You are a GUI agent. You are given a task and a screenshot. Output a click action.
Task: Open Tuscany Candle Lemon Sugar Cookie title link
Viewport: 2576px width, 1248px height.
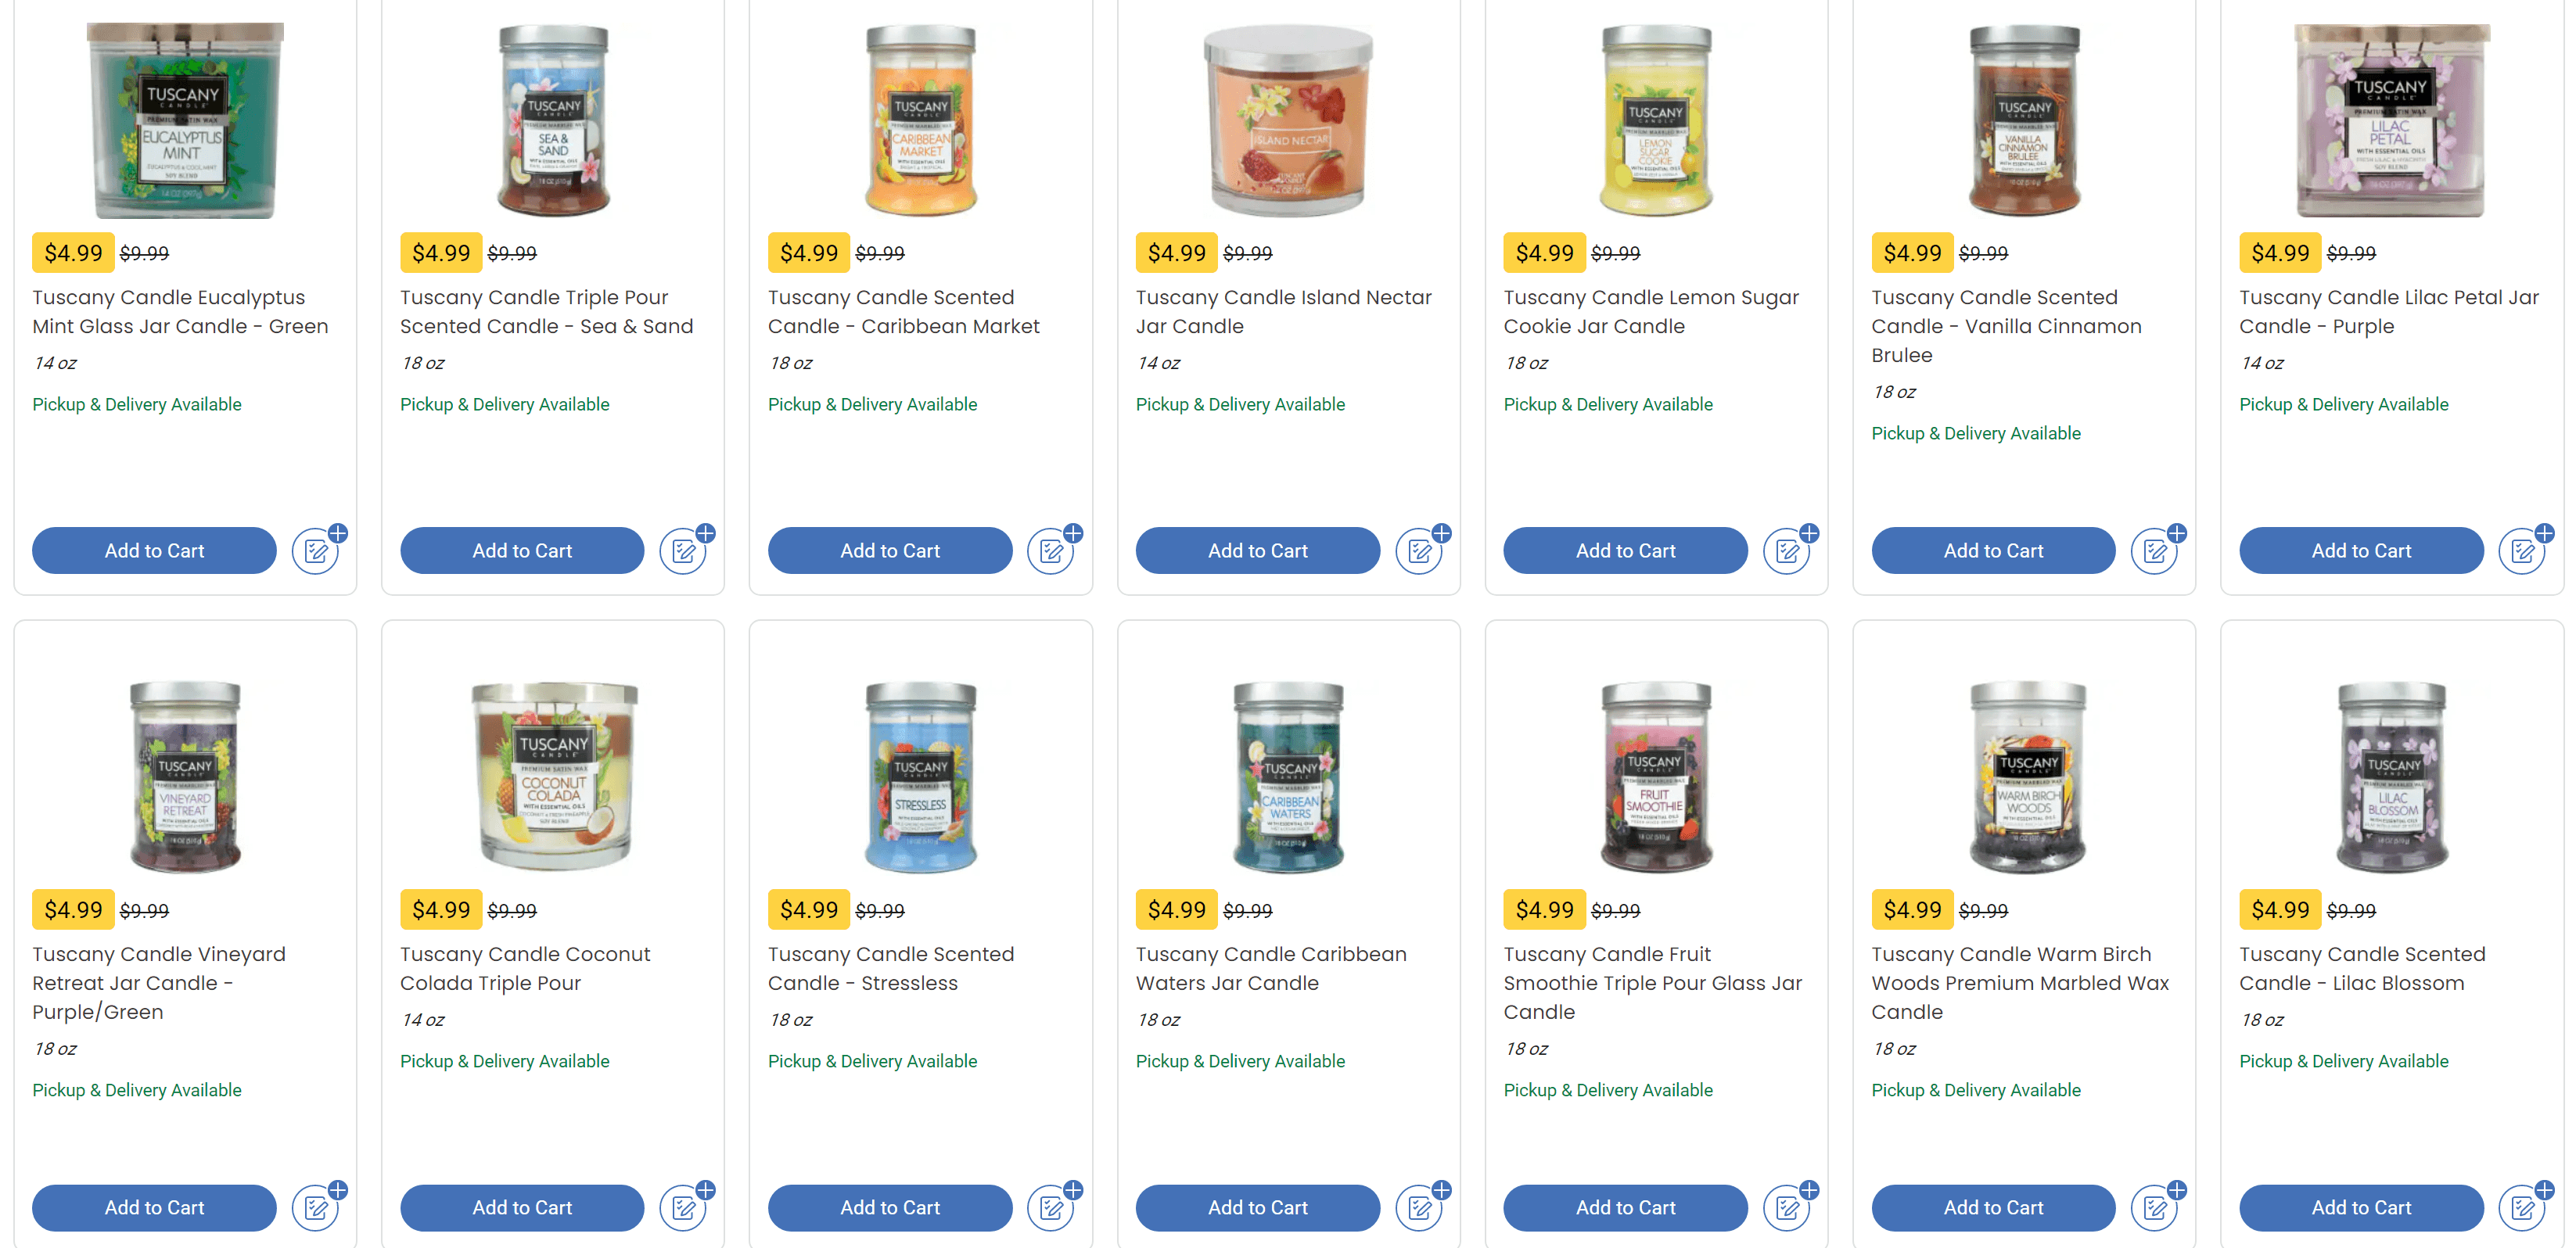click(x=1650, y=312)
